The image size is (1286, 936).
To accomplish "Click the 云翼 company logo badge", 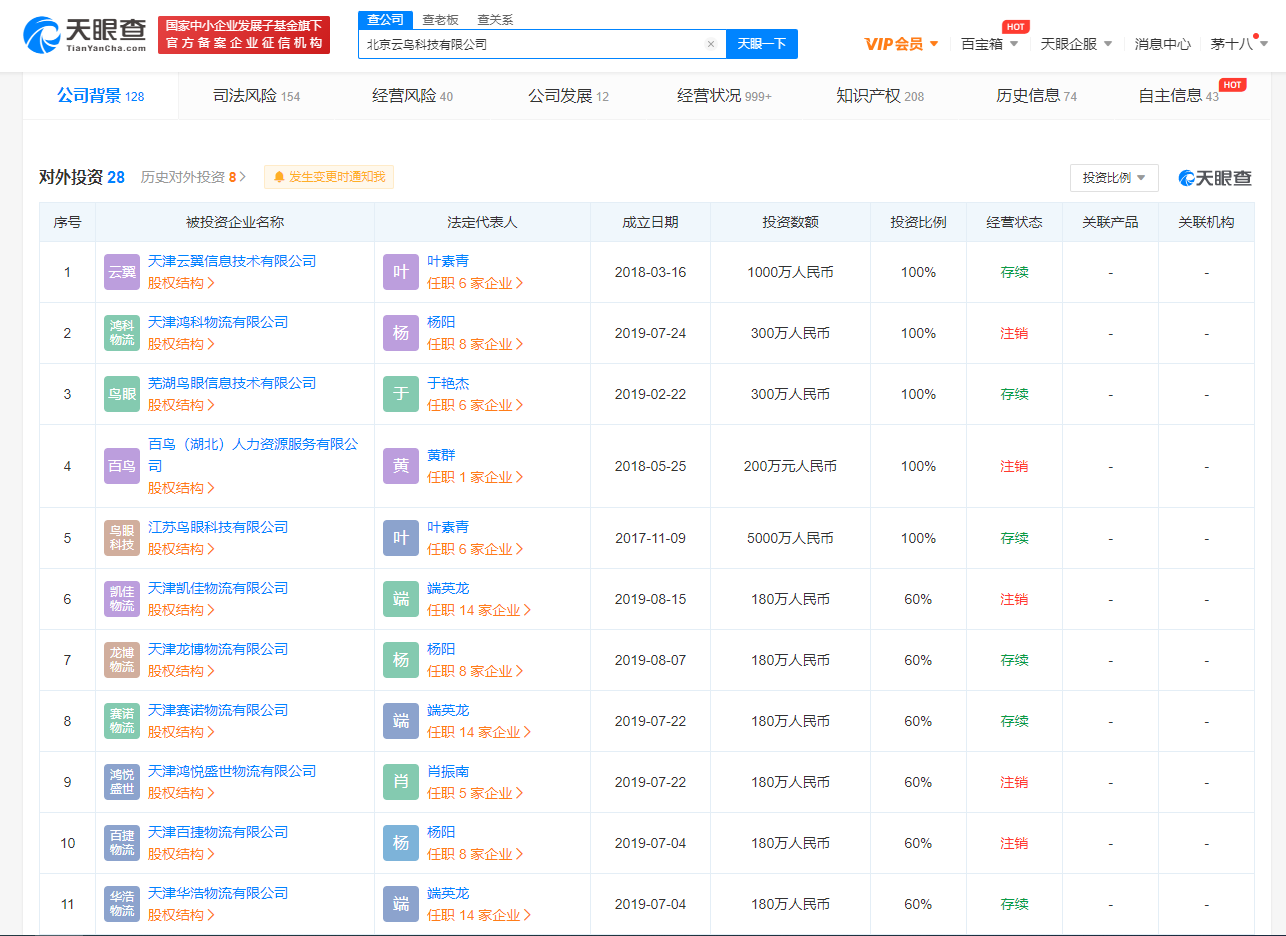I will click(x=122, y=272).
